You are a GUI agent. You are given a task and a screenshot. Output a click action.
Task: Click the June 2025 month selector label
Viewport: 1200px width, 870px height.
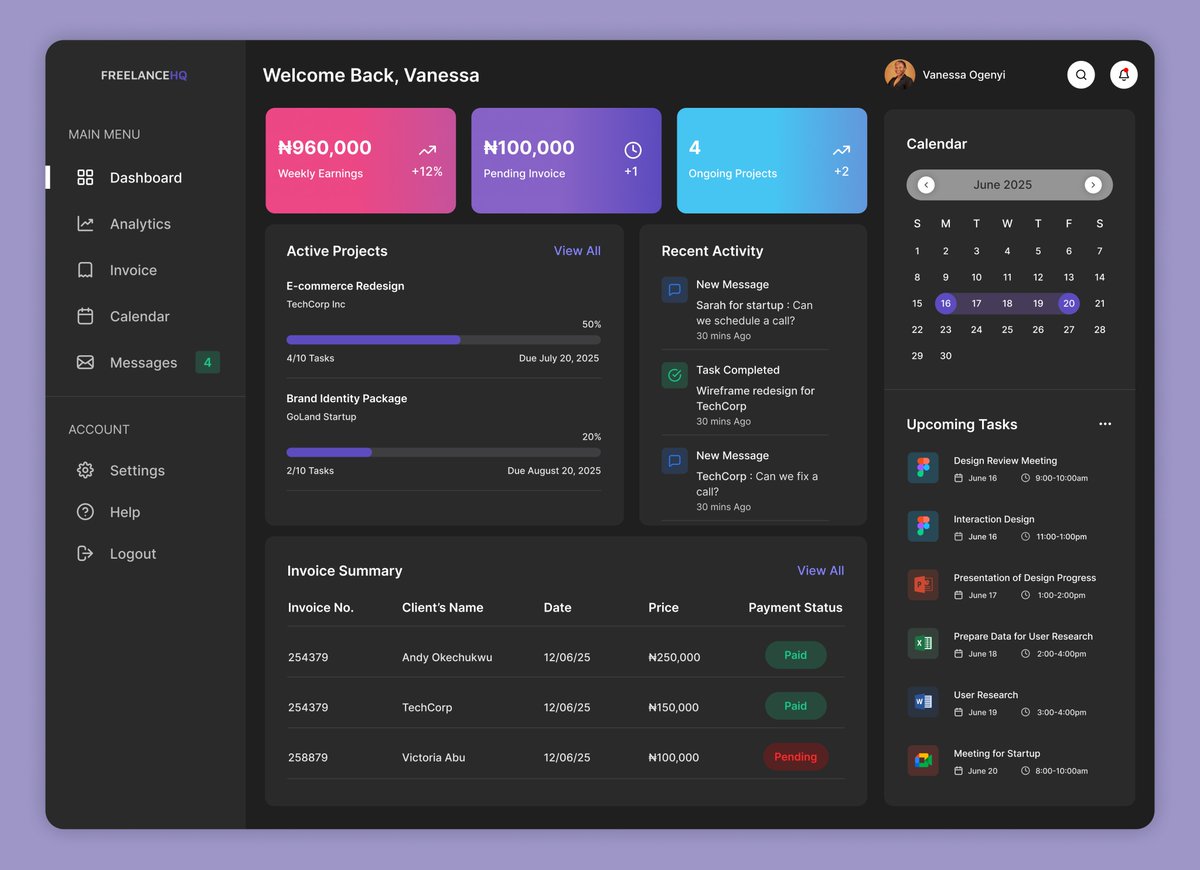click(1002, 185)
